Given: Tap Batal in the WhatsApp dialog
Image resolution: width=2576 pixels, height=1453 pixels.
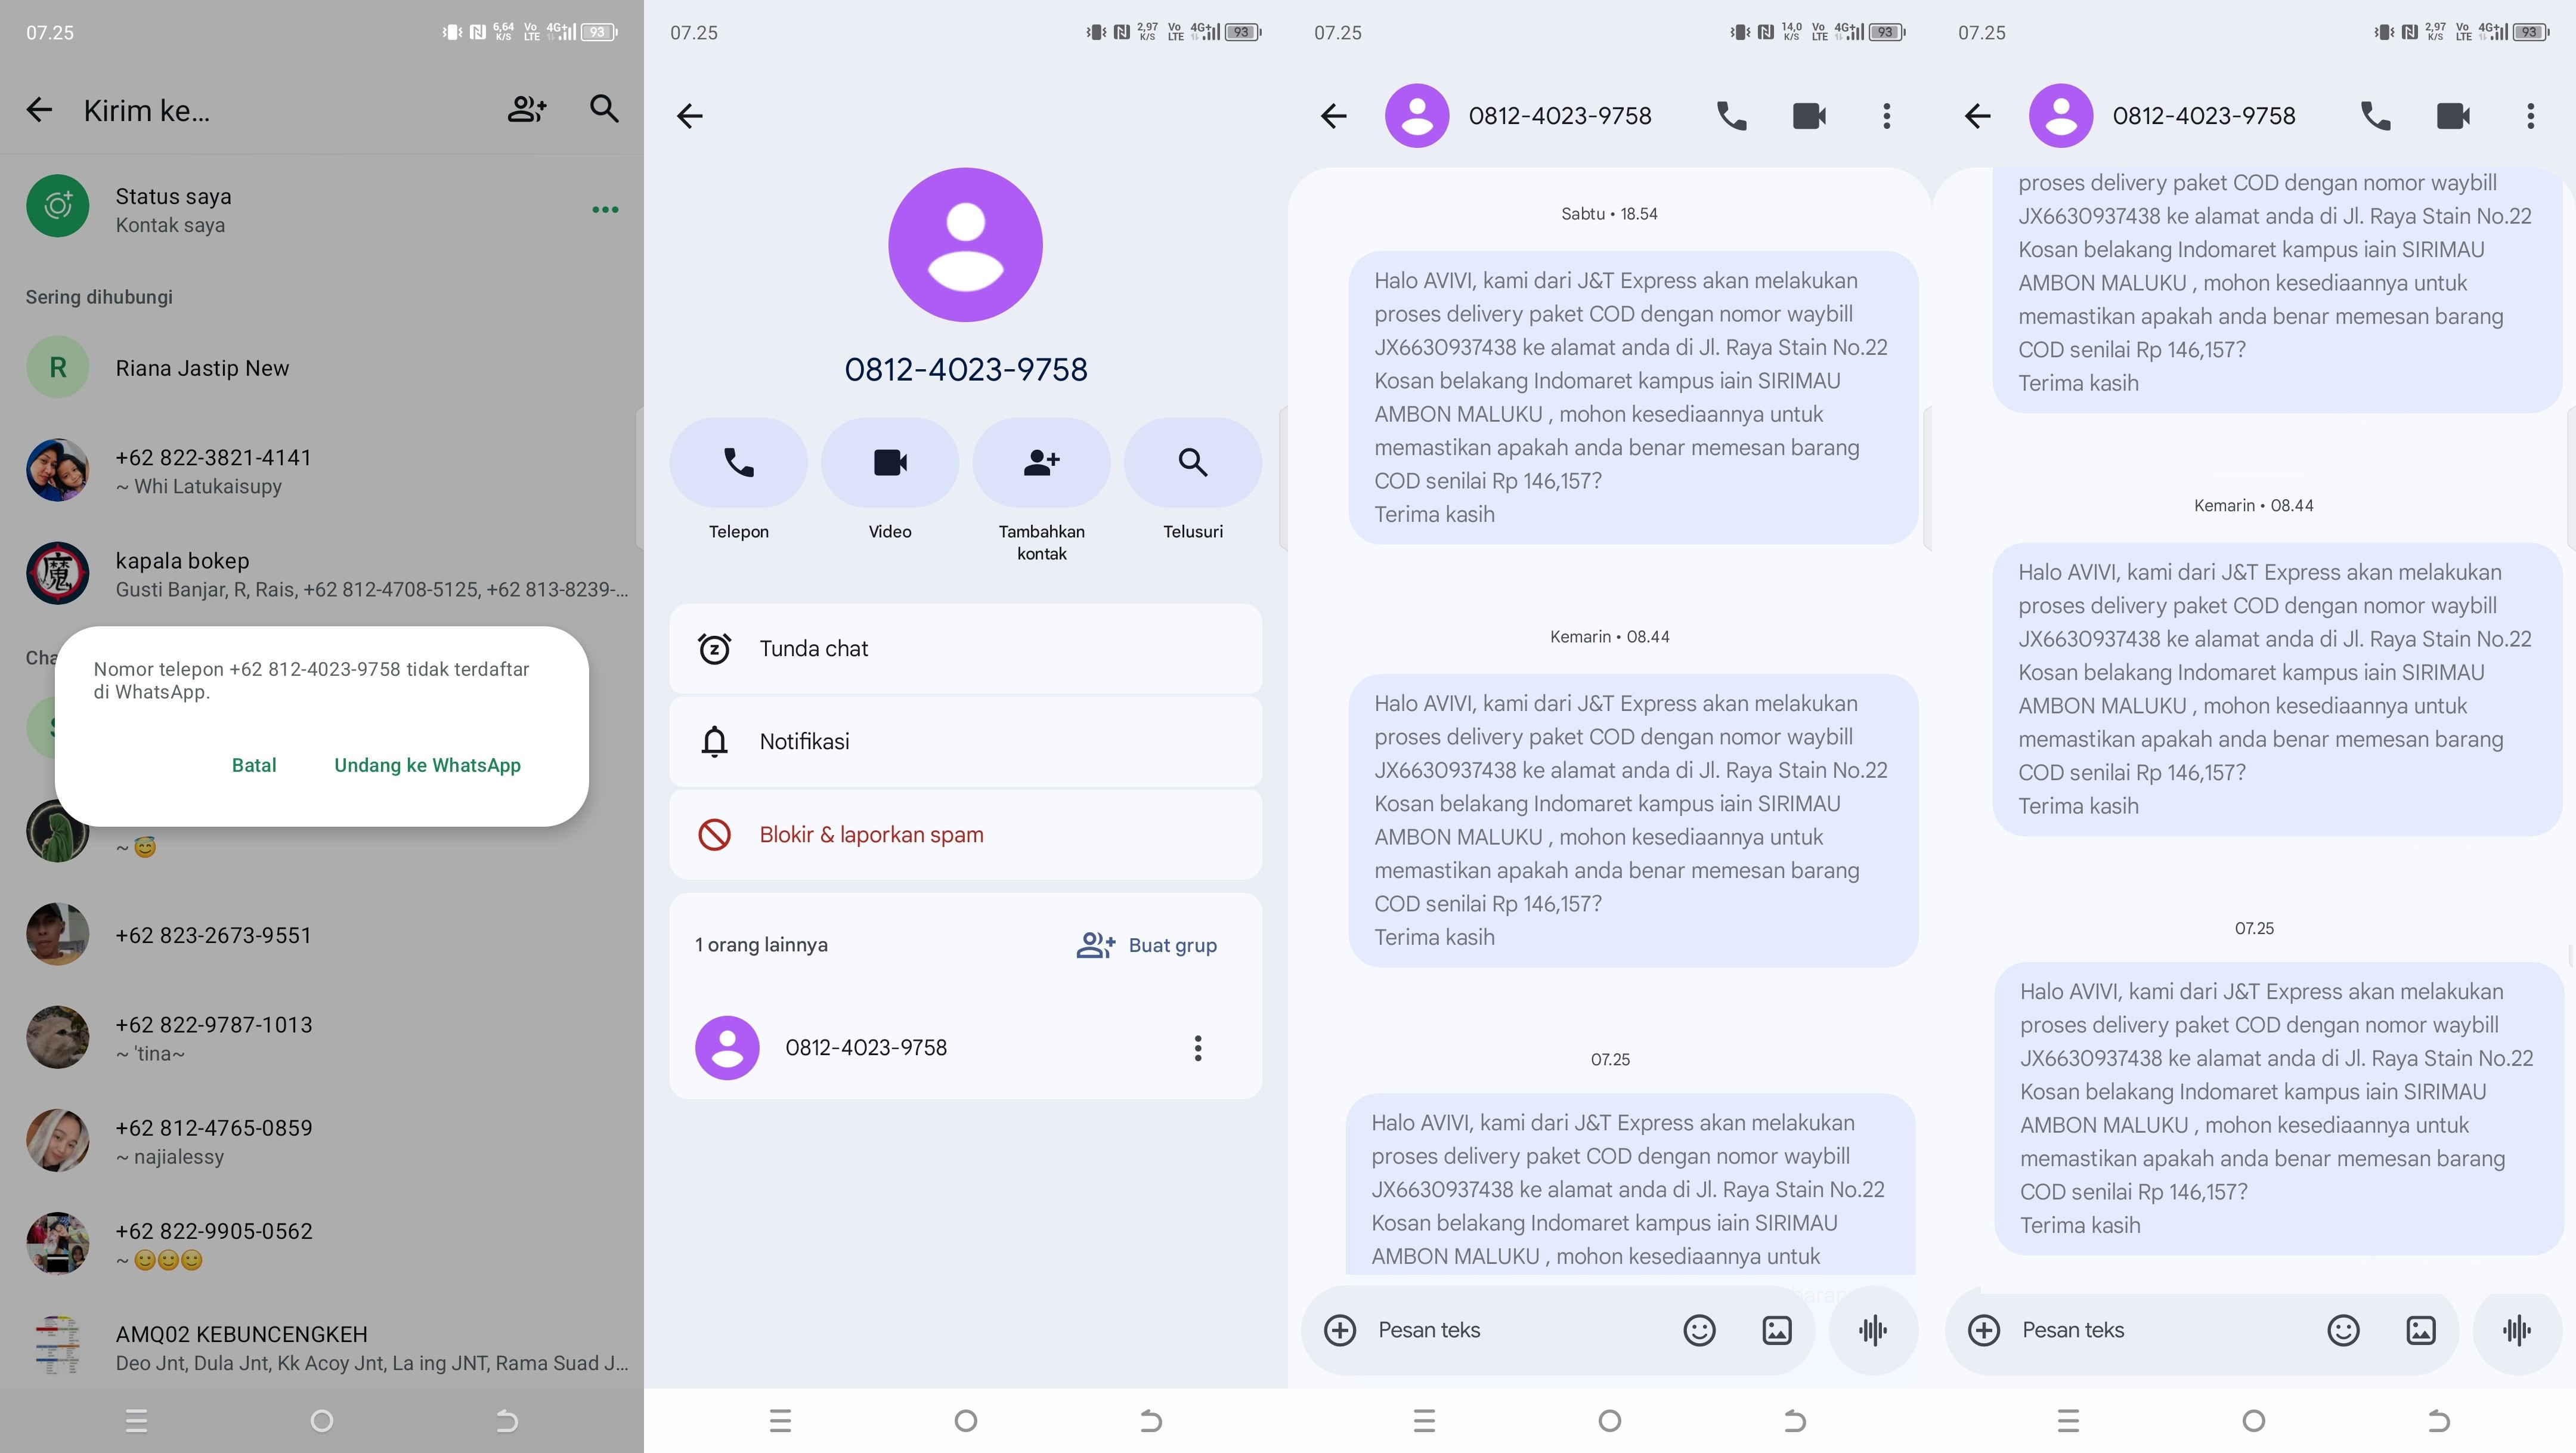Looking at the screenshot, I should point(254,765).
